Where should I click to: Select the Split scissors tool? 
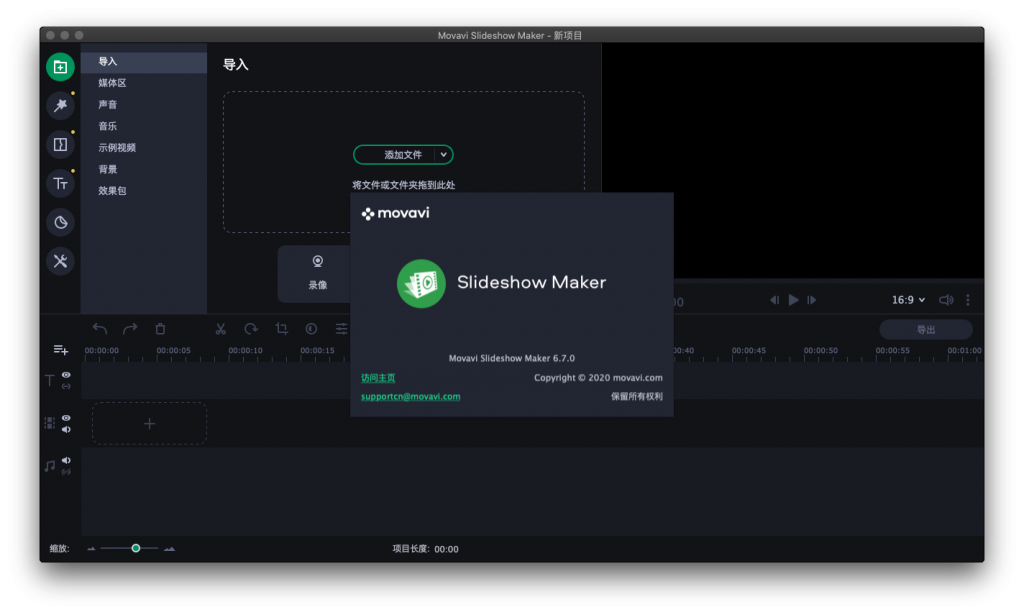coord(221,328)
